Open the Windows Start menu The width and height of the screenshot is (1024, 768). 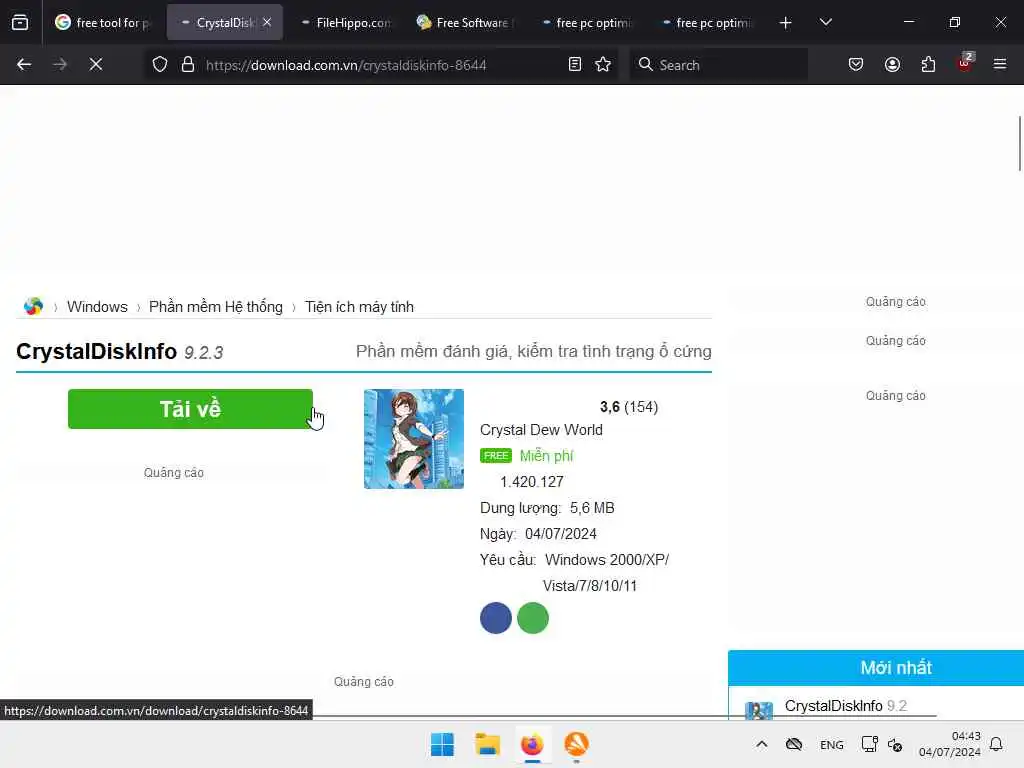[x=442, y=744]
